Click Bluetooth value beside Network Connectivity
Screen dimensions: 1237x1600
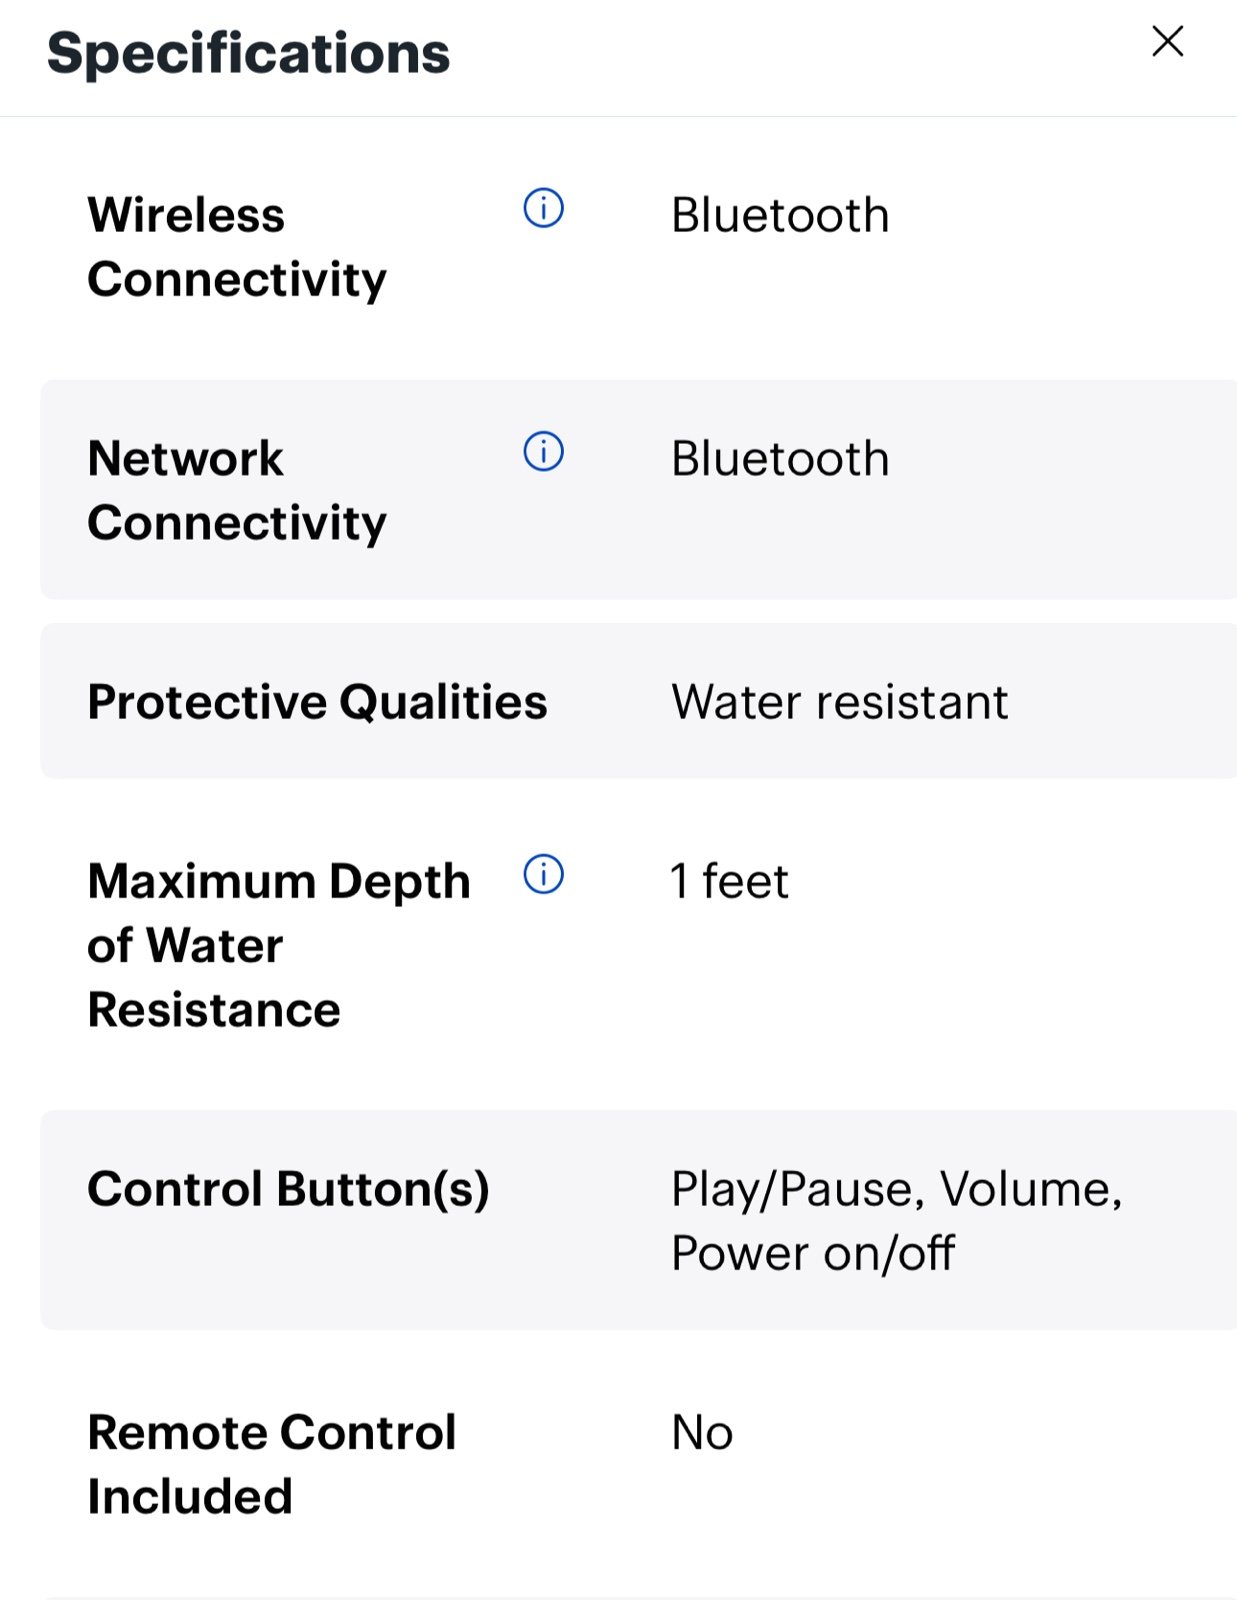click(780, 459)
